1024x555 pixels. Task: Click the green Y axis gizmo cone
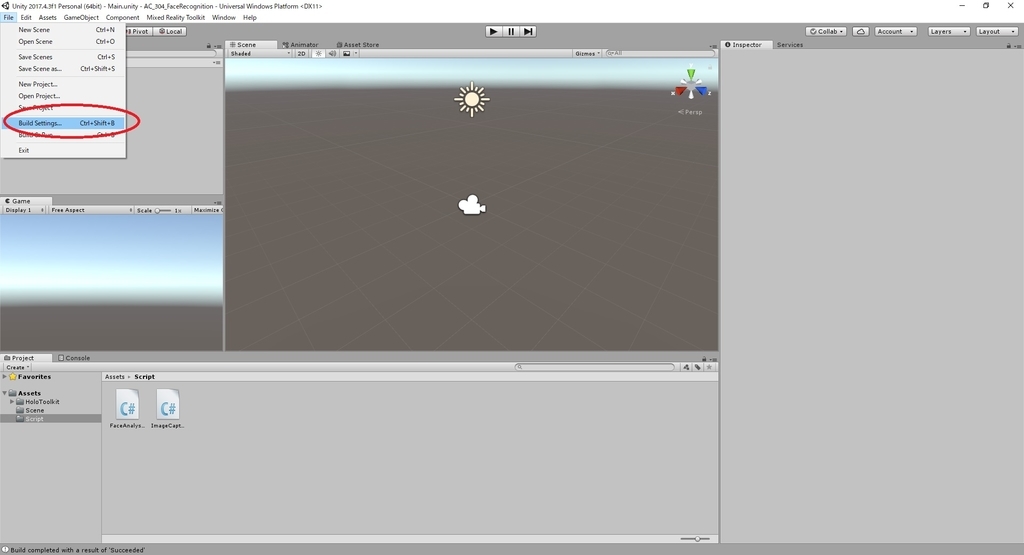pyautogui.click(x=691, y=74)
